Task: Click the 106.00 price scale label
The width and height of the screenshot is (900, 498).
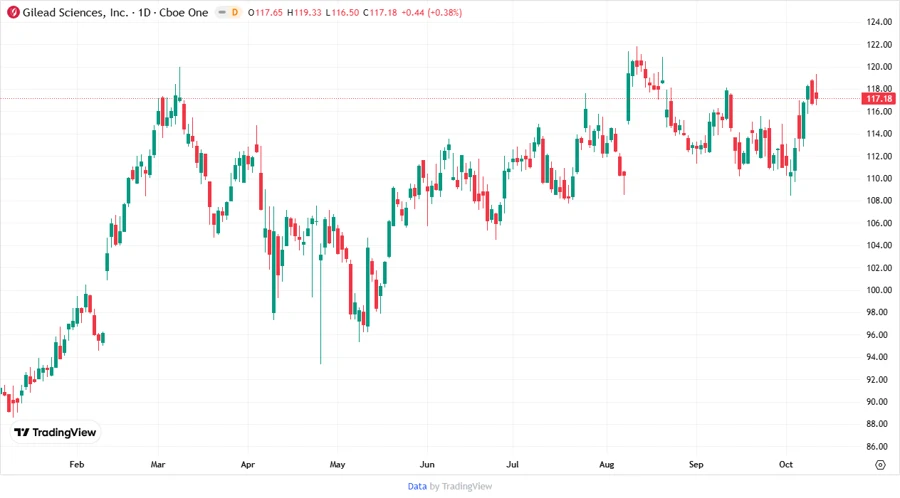Action: tap(879, 223)
